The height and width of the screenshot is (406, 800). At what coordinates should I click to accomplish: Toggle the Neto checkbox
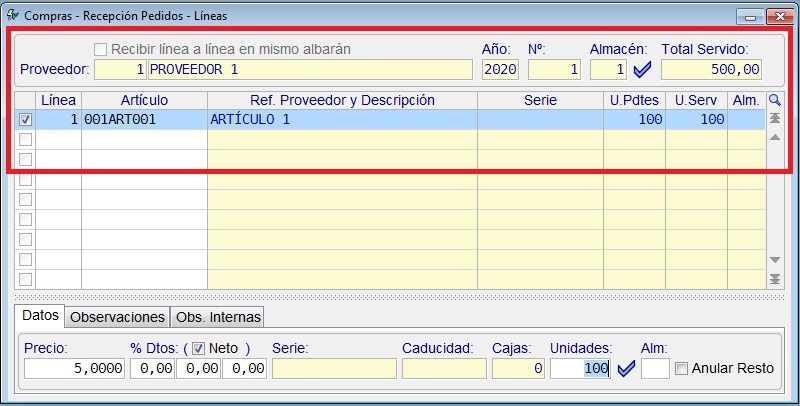[198, 348]
